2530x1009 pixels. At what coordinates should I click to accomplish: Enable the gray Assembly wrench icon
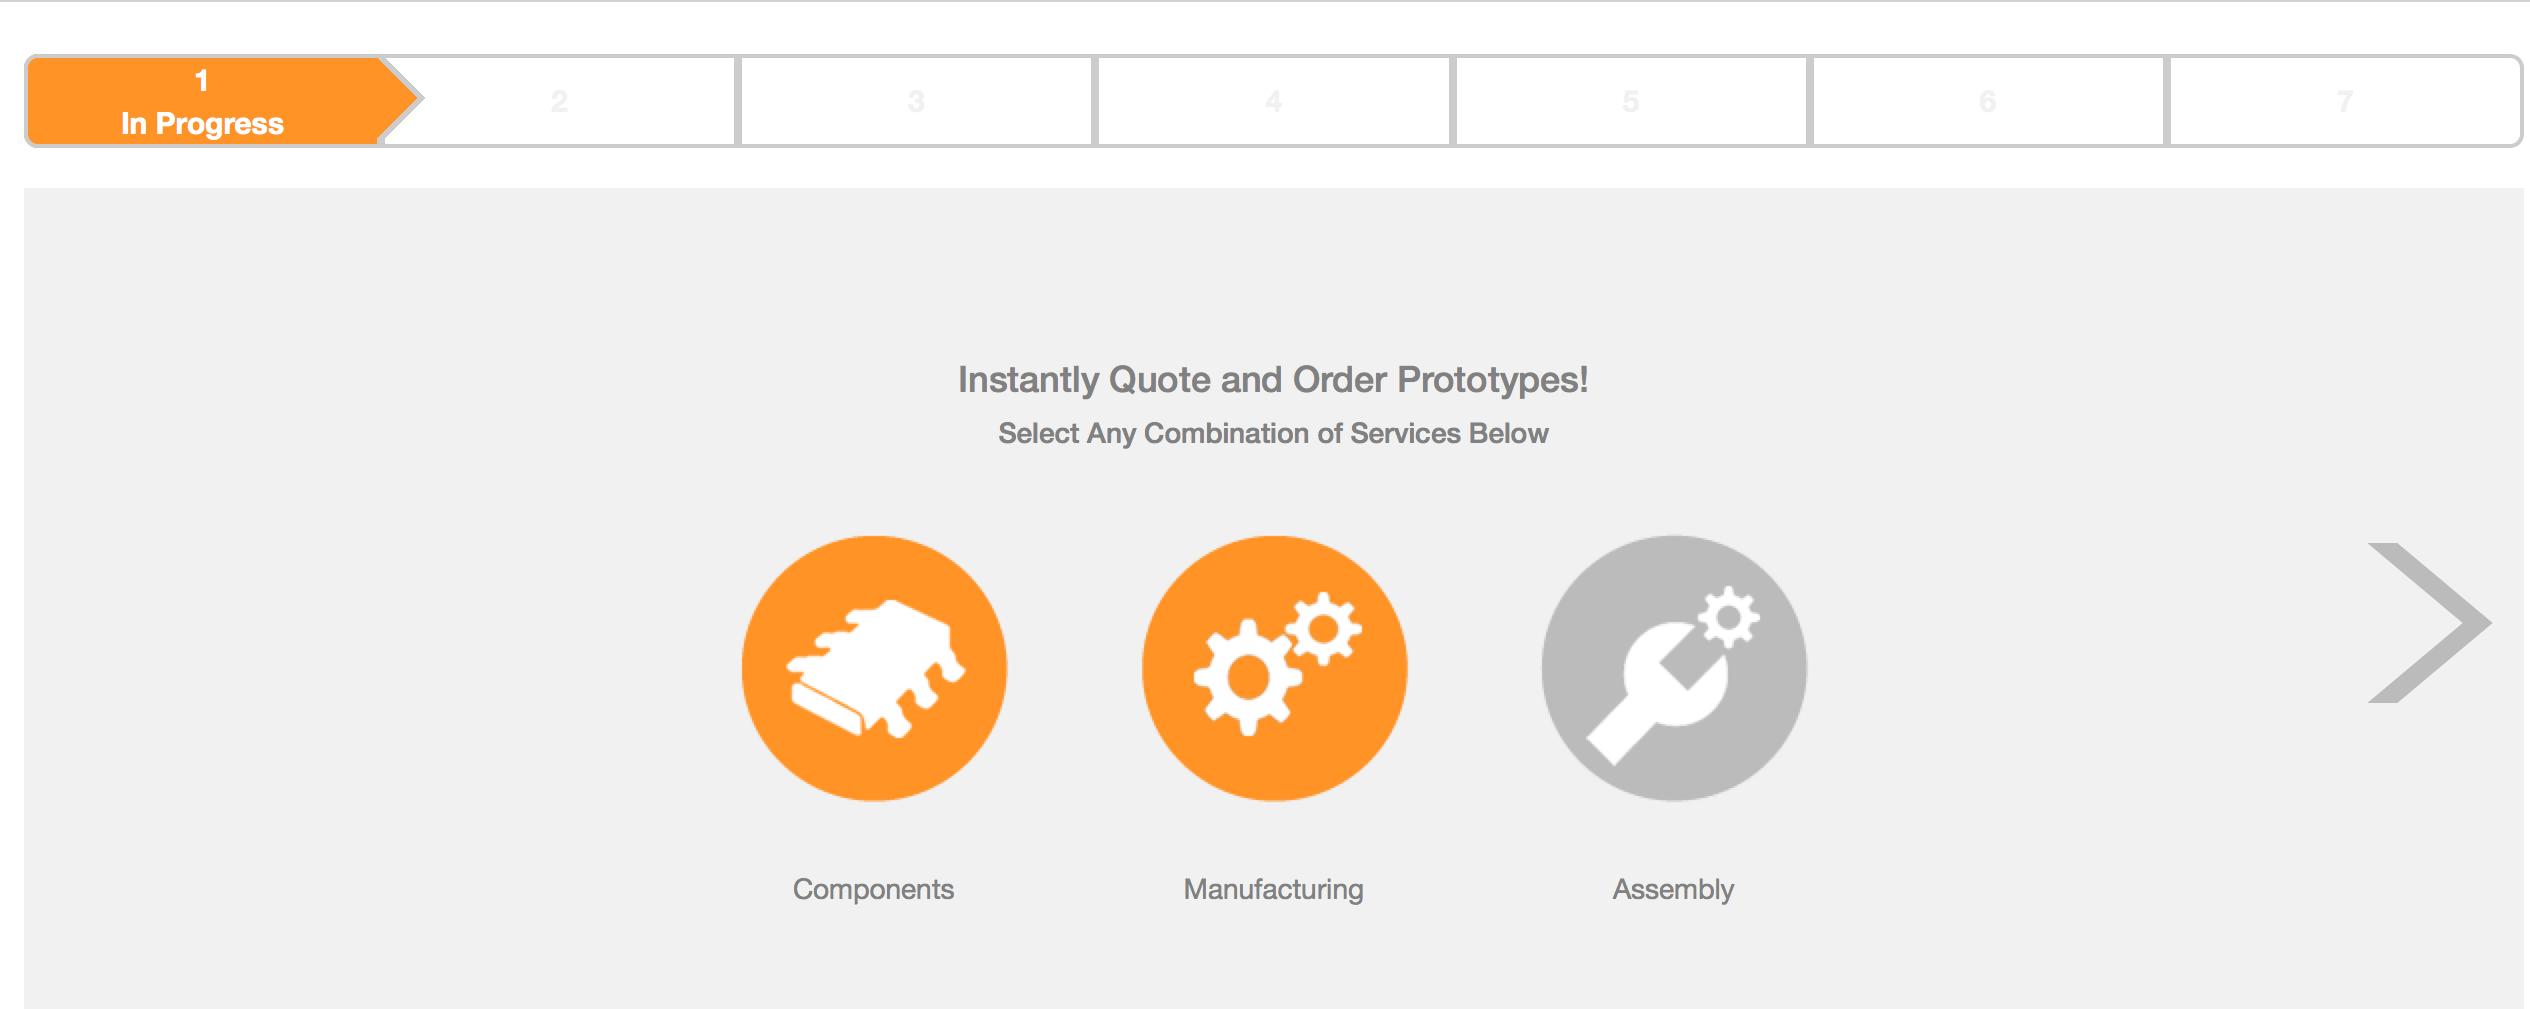(1674, 668)
